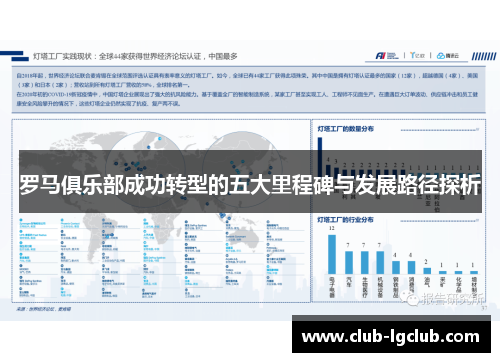Click the 汽车 bar in industry chart
500x362 pixels.
pos(349,262)
